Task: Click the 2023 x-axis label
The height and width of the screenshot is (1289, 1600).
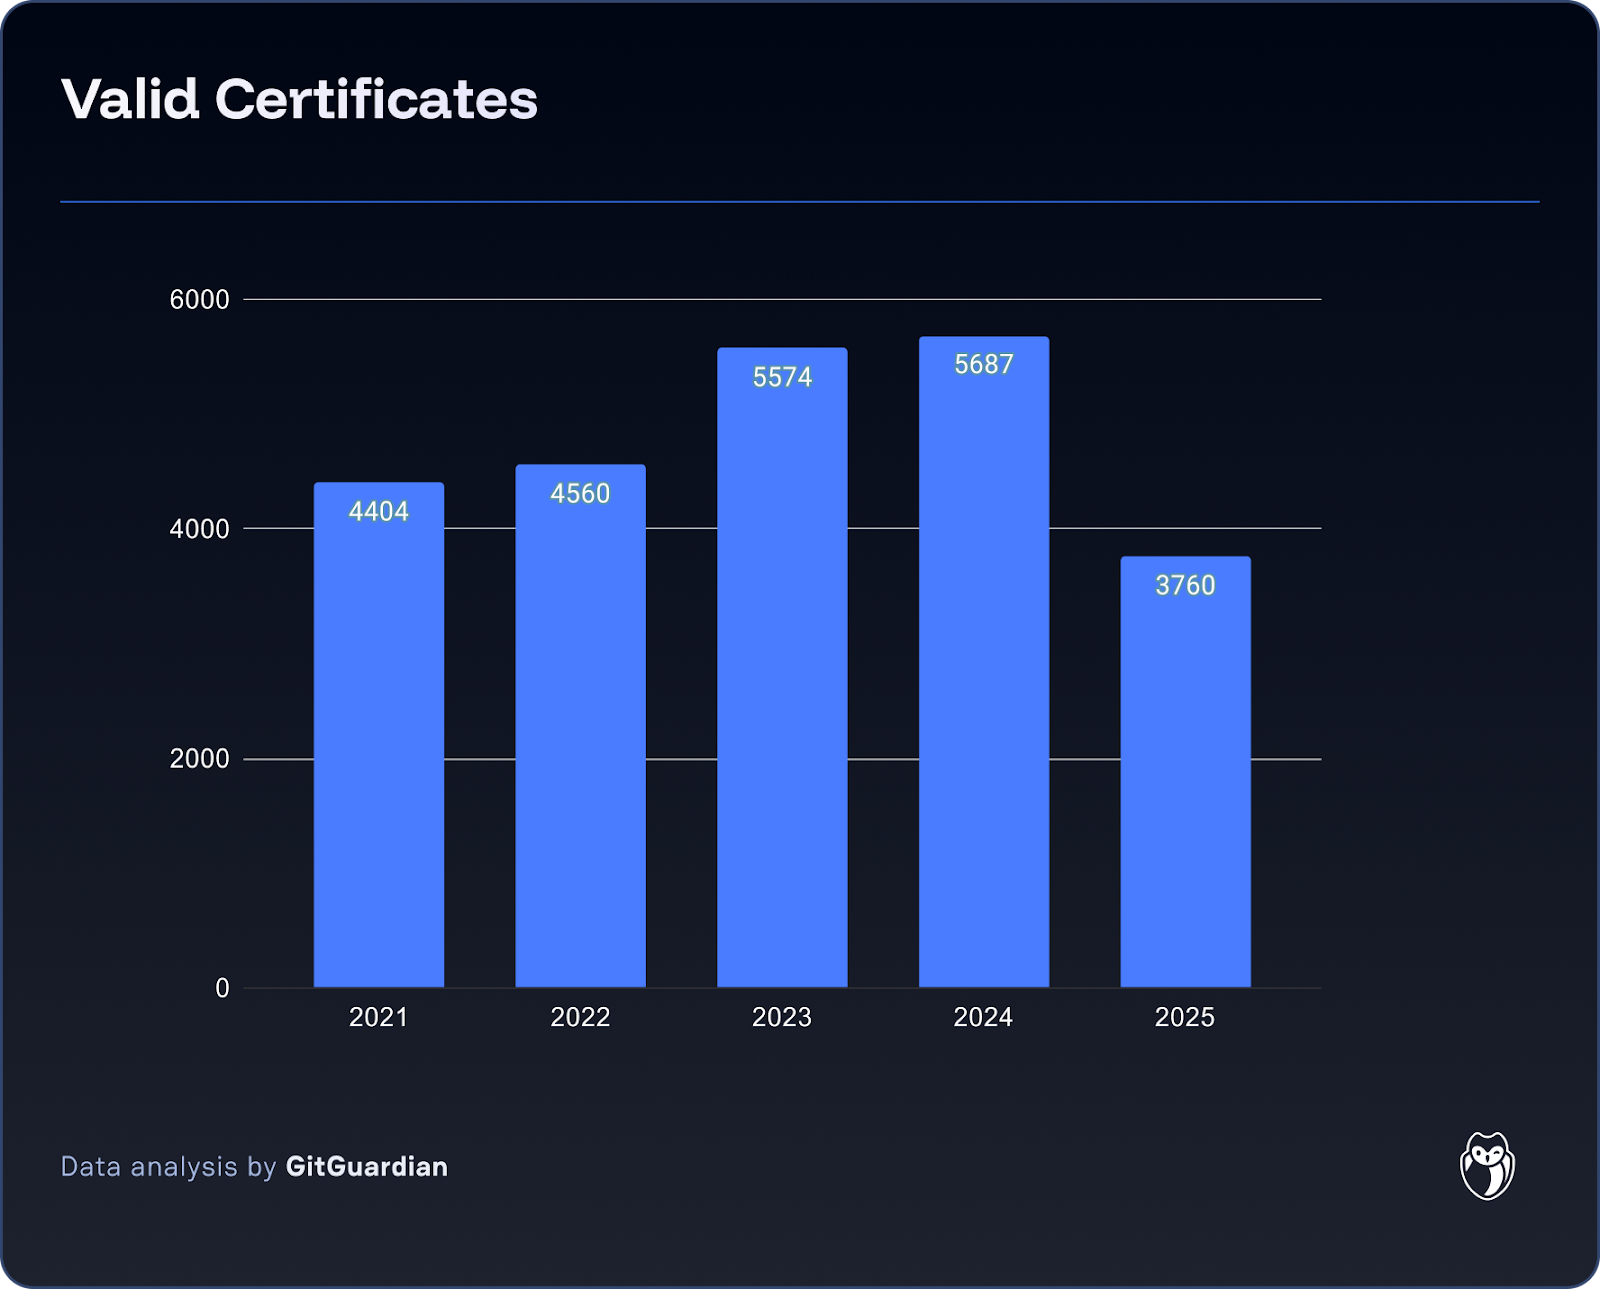Action: [x=782, y=1017]
